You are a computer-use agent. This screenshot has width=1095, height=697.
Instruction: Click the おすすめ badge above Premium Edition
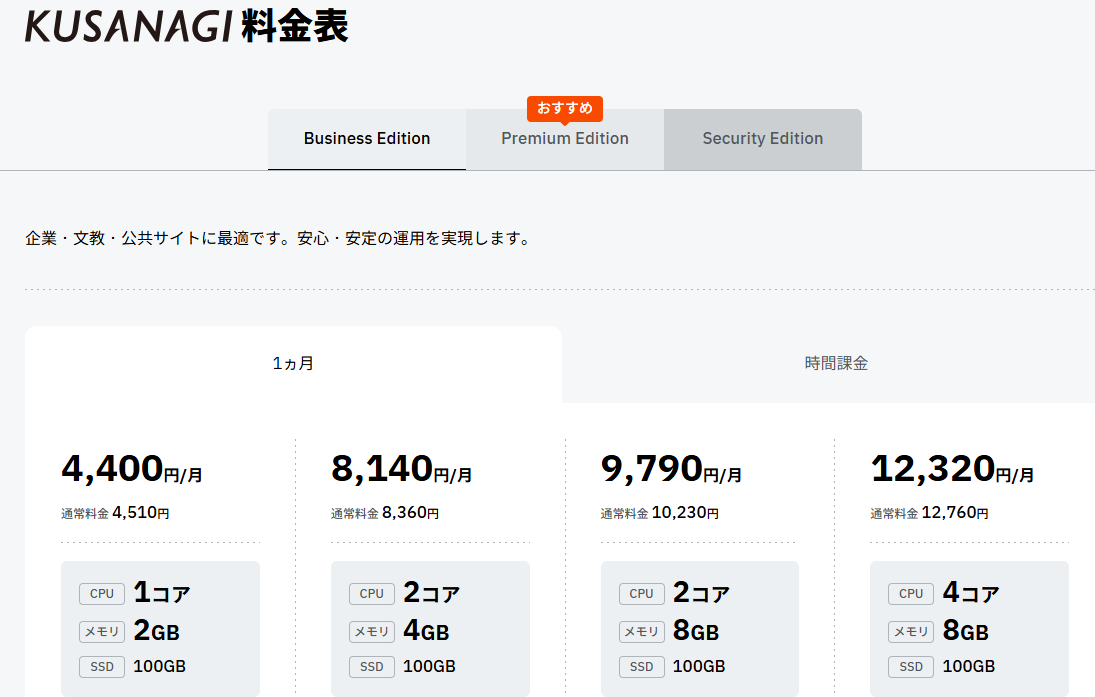[x=565, y=108]
